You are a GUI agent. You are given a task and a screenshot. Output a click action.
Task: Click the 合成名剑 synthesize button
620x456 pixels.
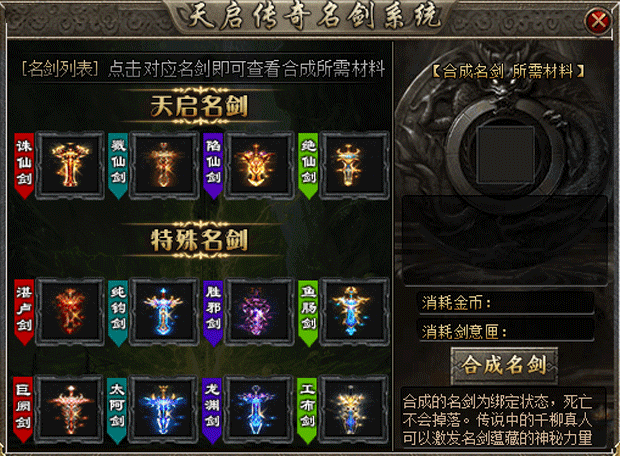(504, 365)
